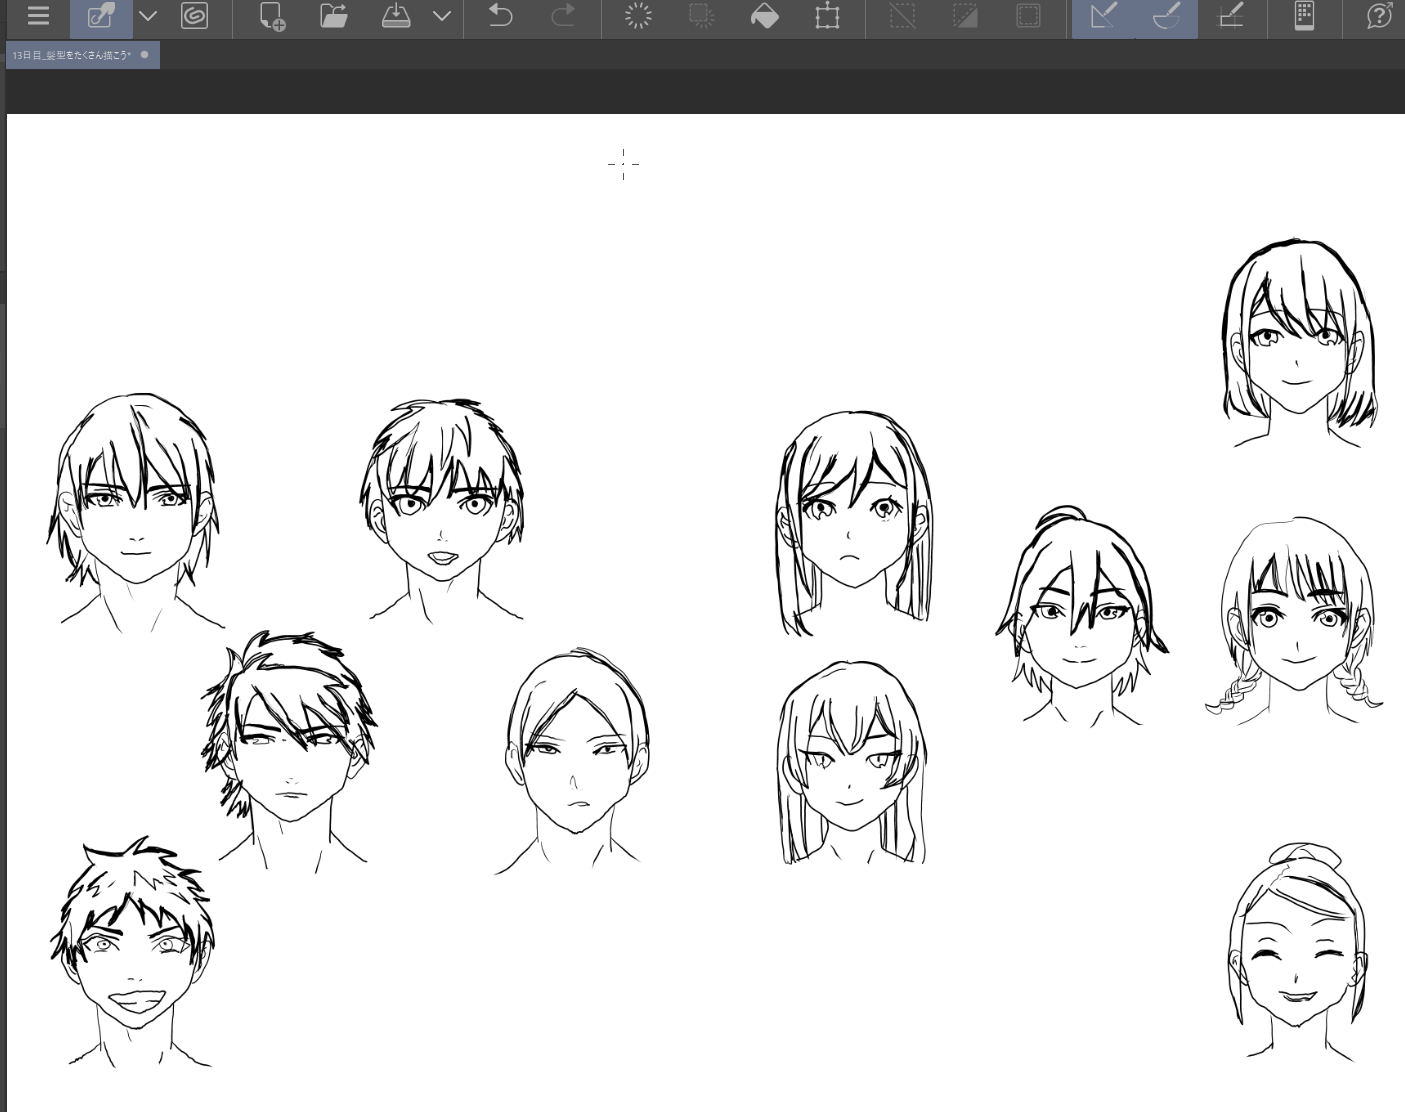
Task: Open the help support question mark icon
Action: tap(1379, 17)
